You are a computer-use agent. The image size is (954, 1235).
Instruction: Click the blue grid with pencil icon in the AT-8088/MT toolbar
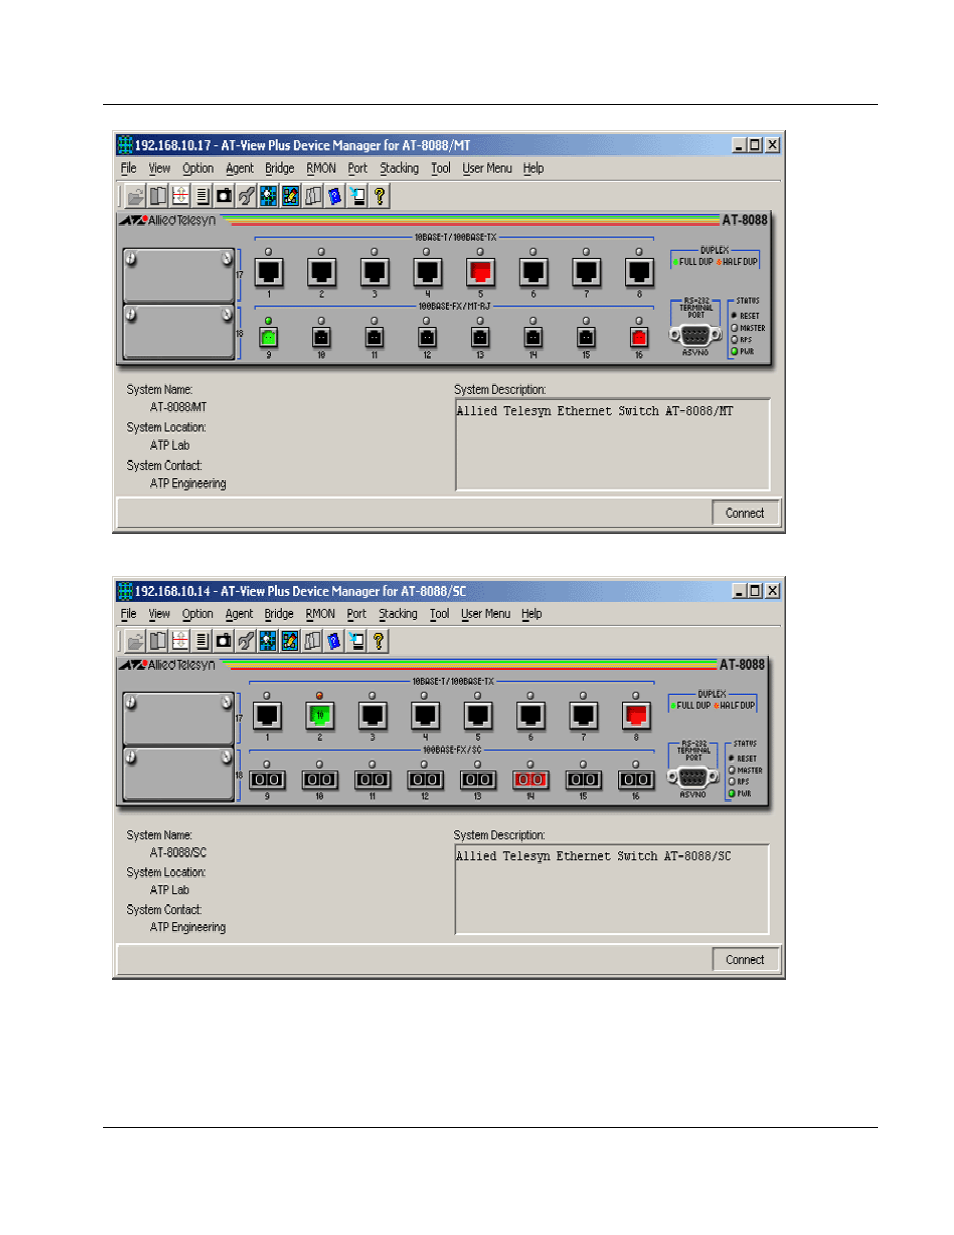click(290, 196)
